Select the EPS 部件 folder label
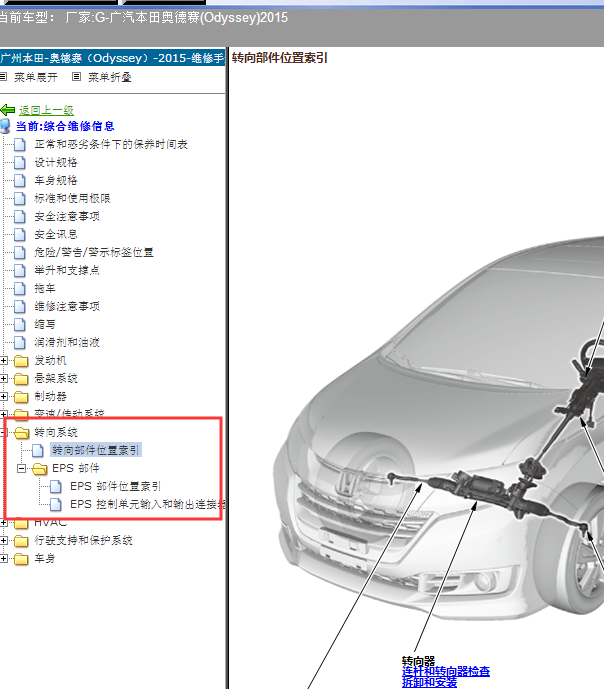The height and width of the screenshot is (689, 604). [x=76, y=468]
